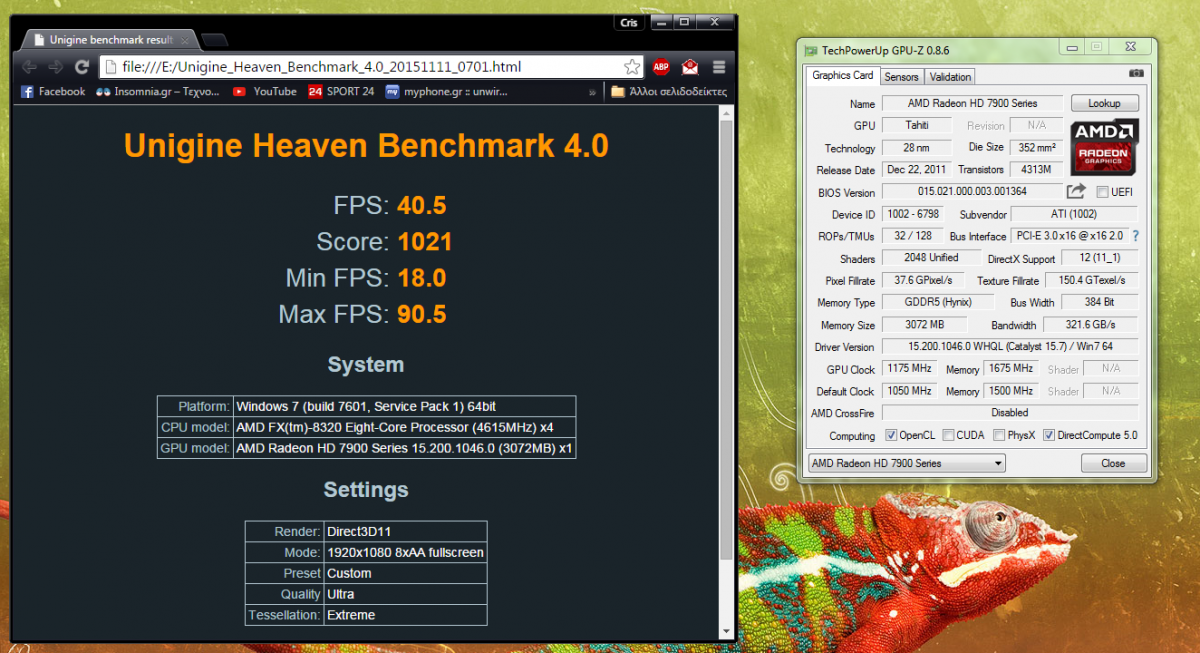Open the Chrome hamburger menu
This screenshot has height=653, width=1200.
719,67
